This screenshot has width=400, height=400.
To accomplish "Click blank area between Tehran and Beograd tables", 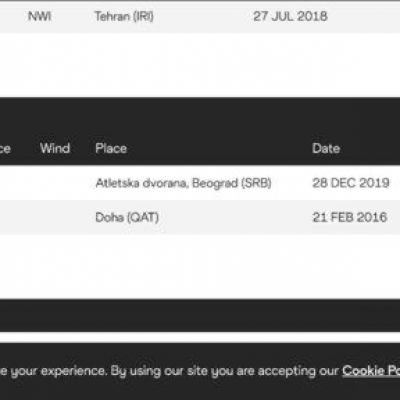I will (200, 65).
